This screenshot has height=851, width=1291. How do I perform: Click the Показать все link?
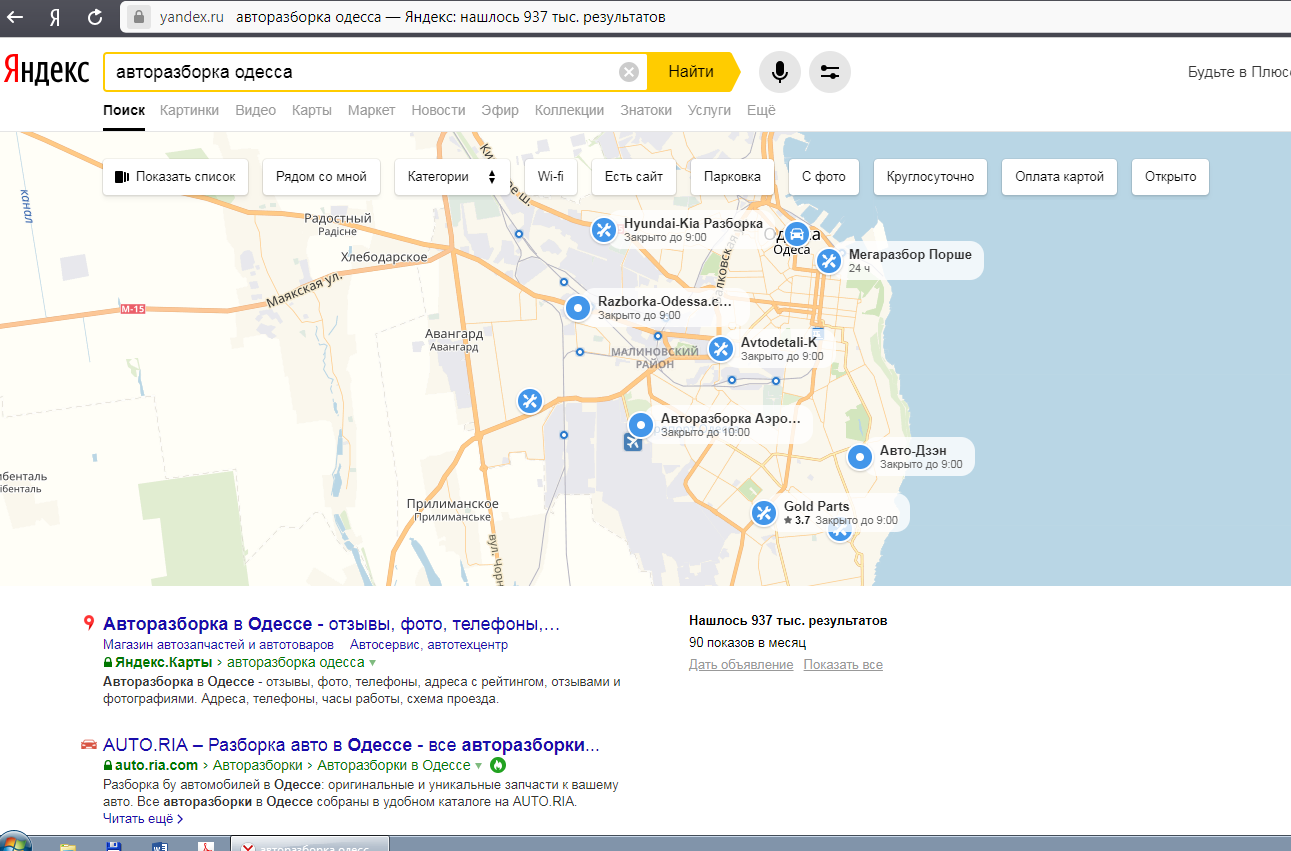843,665
